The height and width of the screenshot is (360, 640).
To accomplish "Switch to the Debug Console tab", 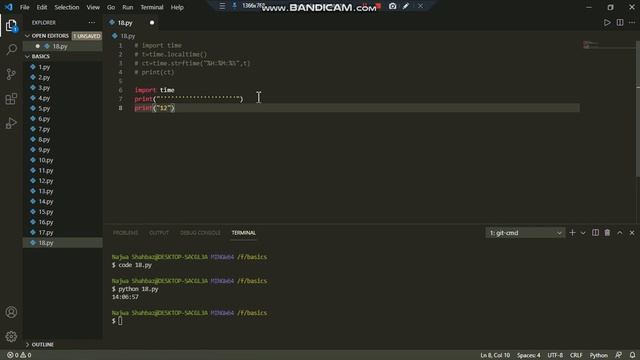I will coord(200,233).
